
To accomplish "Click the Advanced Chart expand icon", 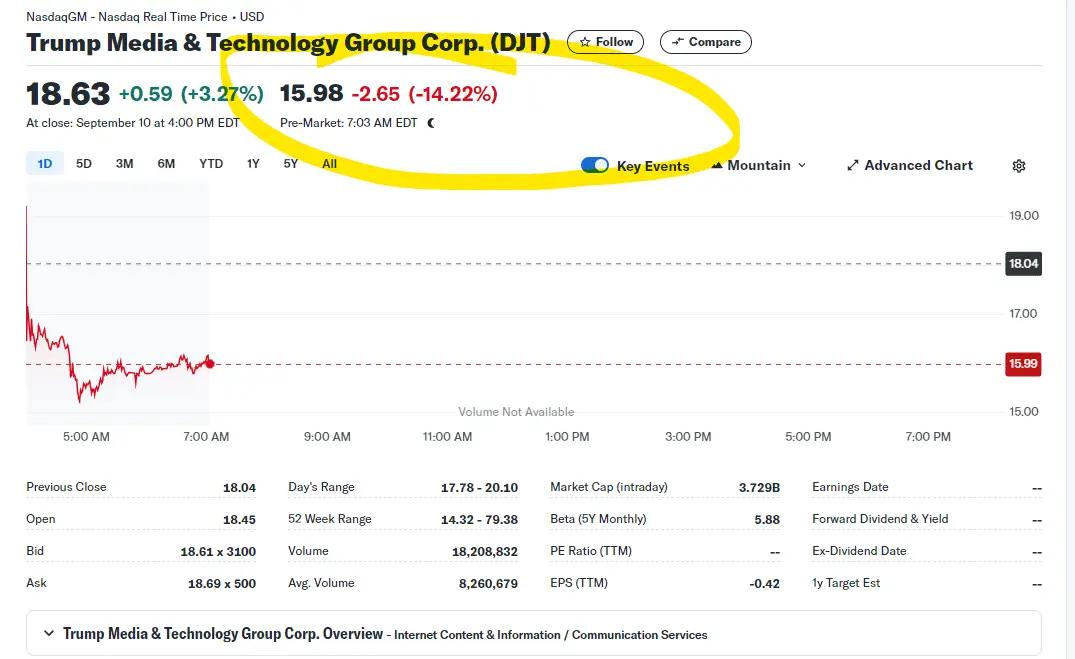I will click(853, 166).
